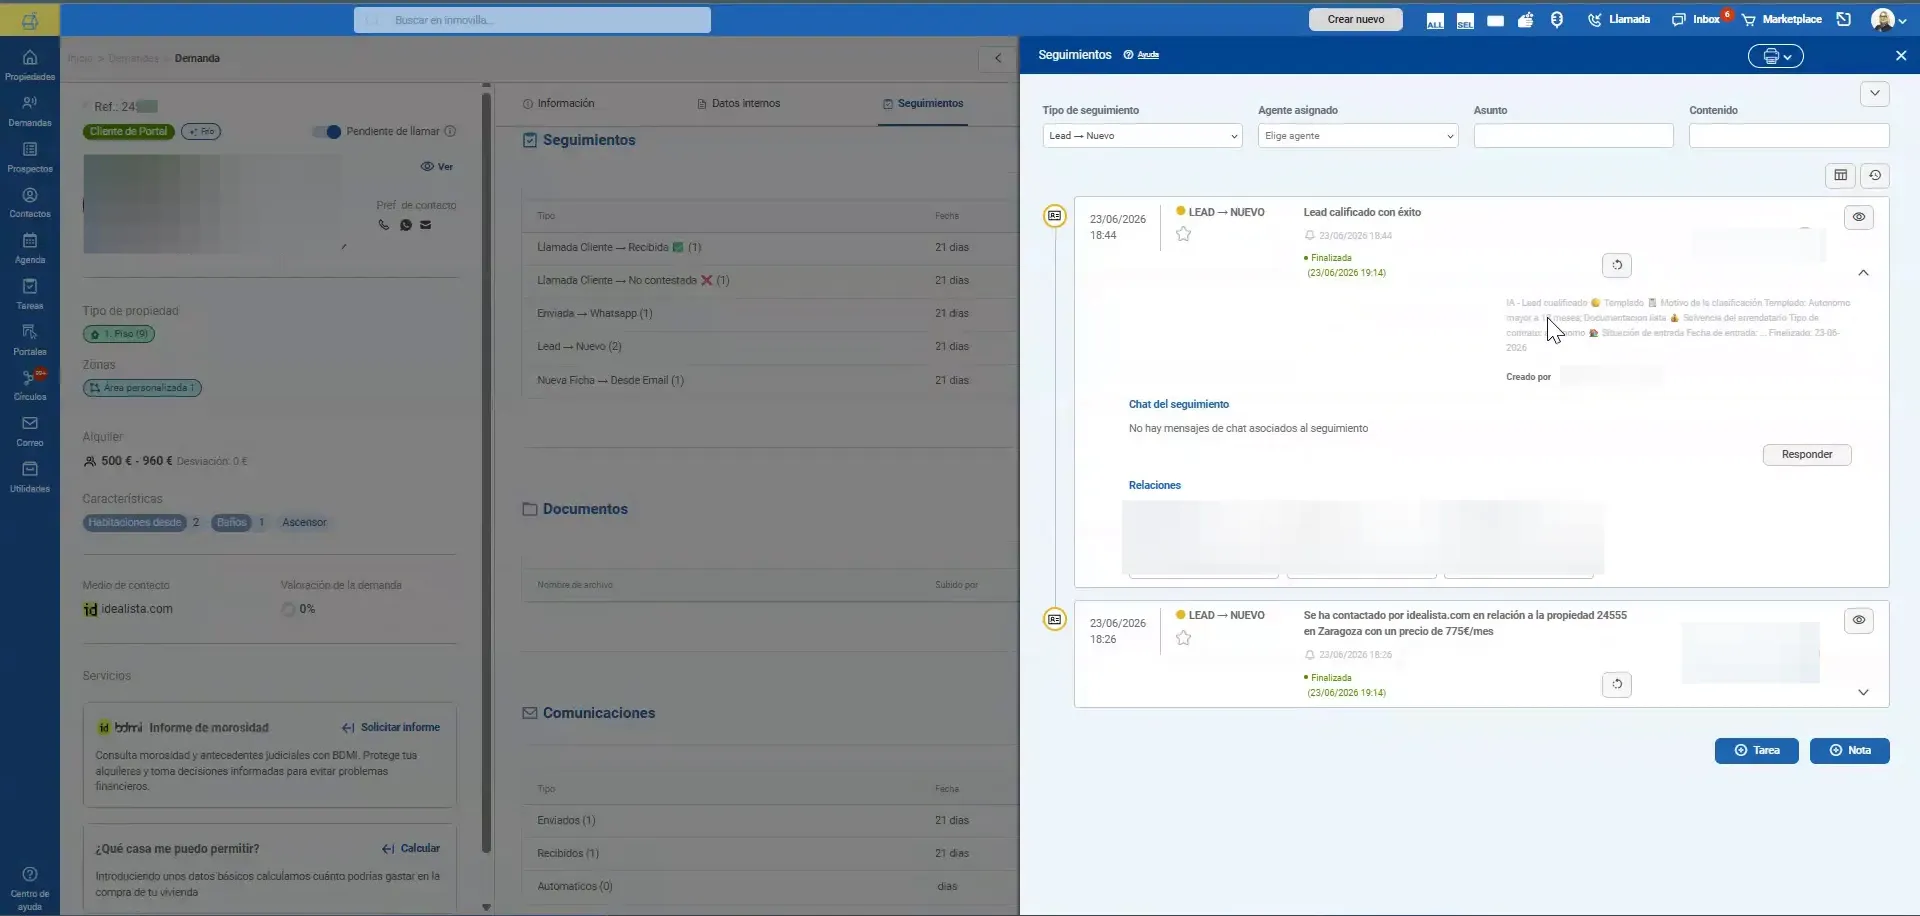Click the clapping hand icon in top bar

[x=1525, y=20]
